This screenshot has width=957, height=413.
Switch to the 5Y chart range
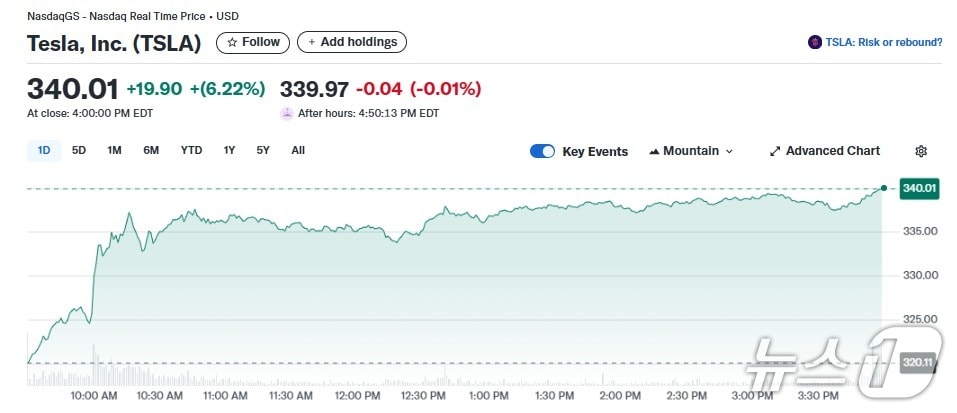[x=263, y=151]
